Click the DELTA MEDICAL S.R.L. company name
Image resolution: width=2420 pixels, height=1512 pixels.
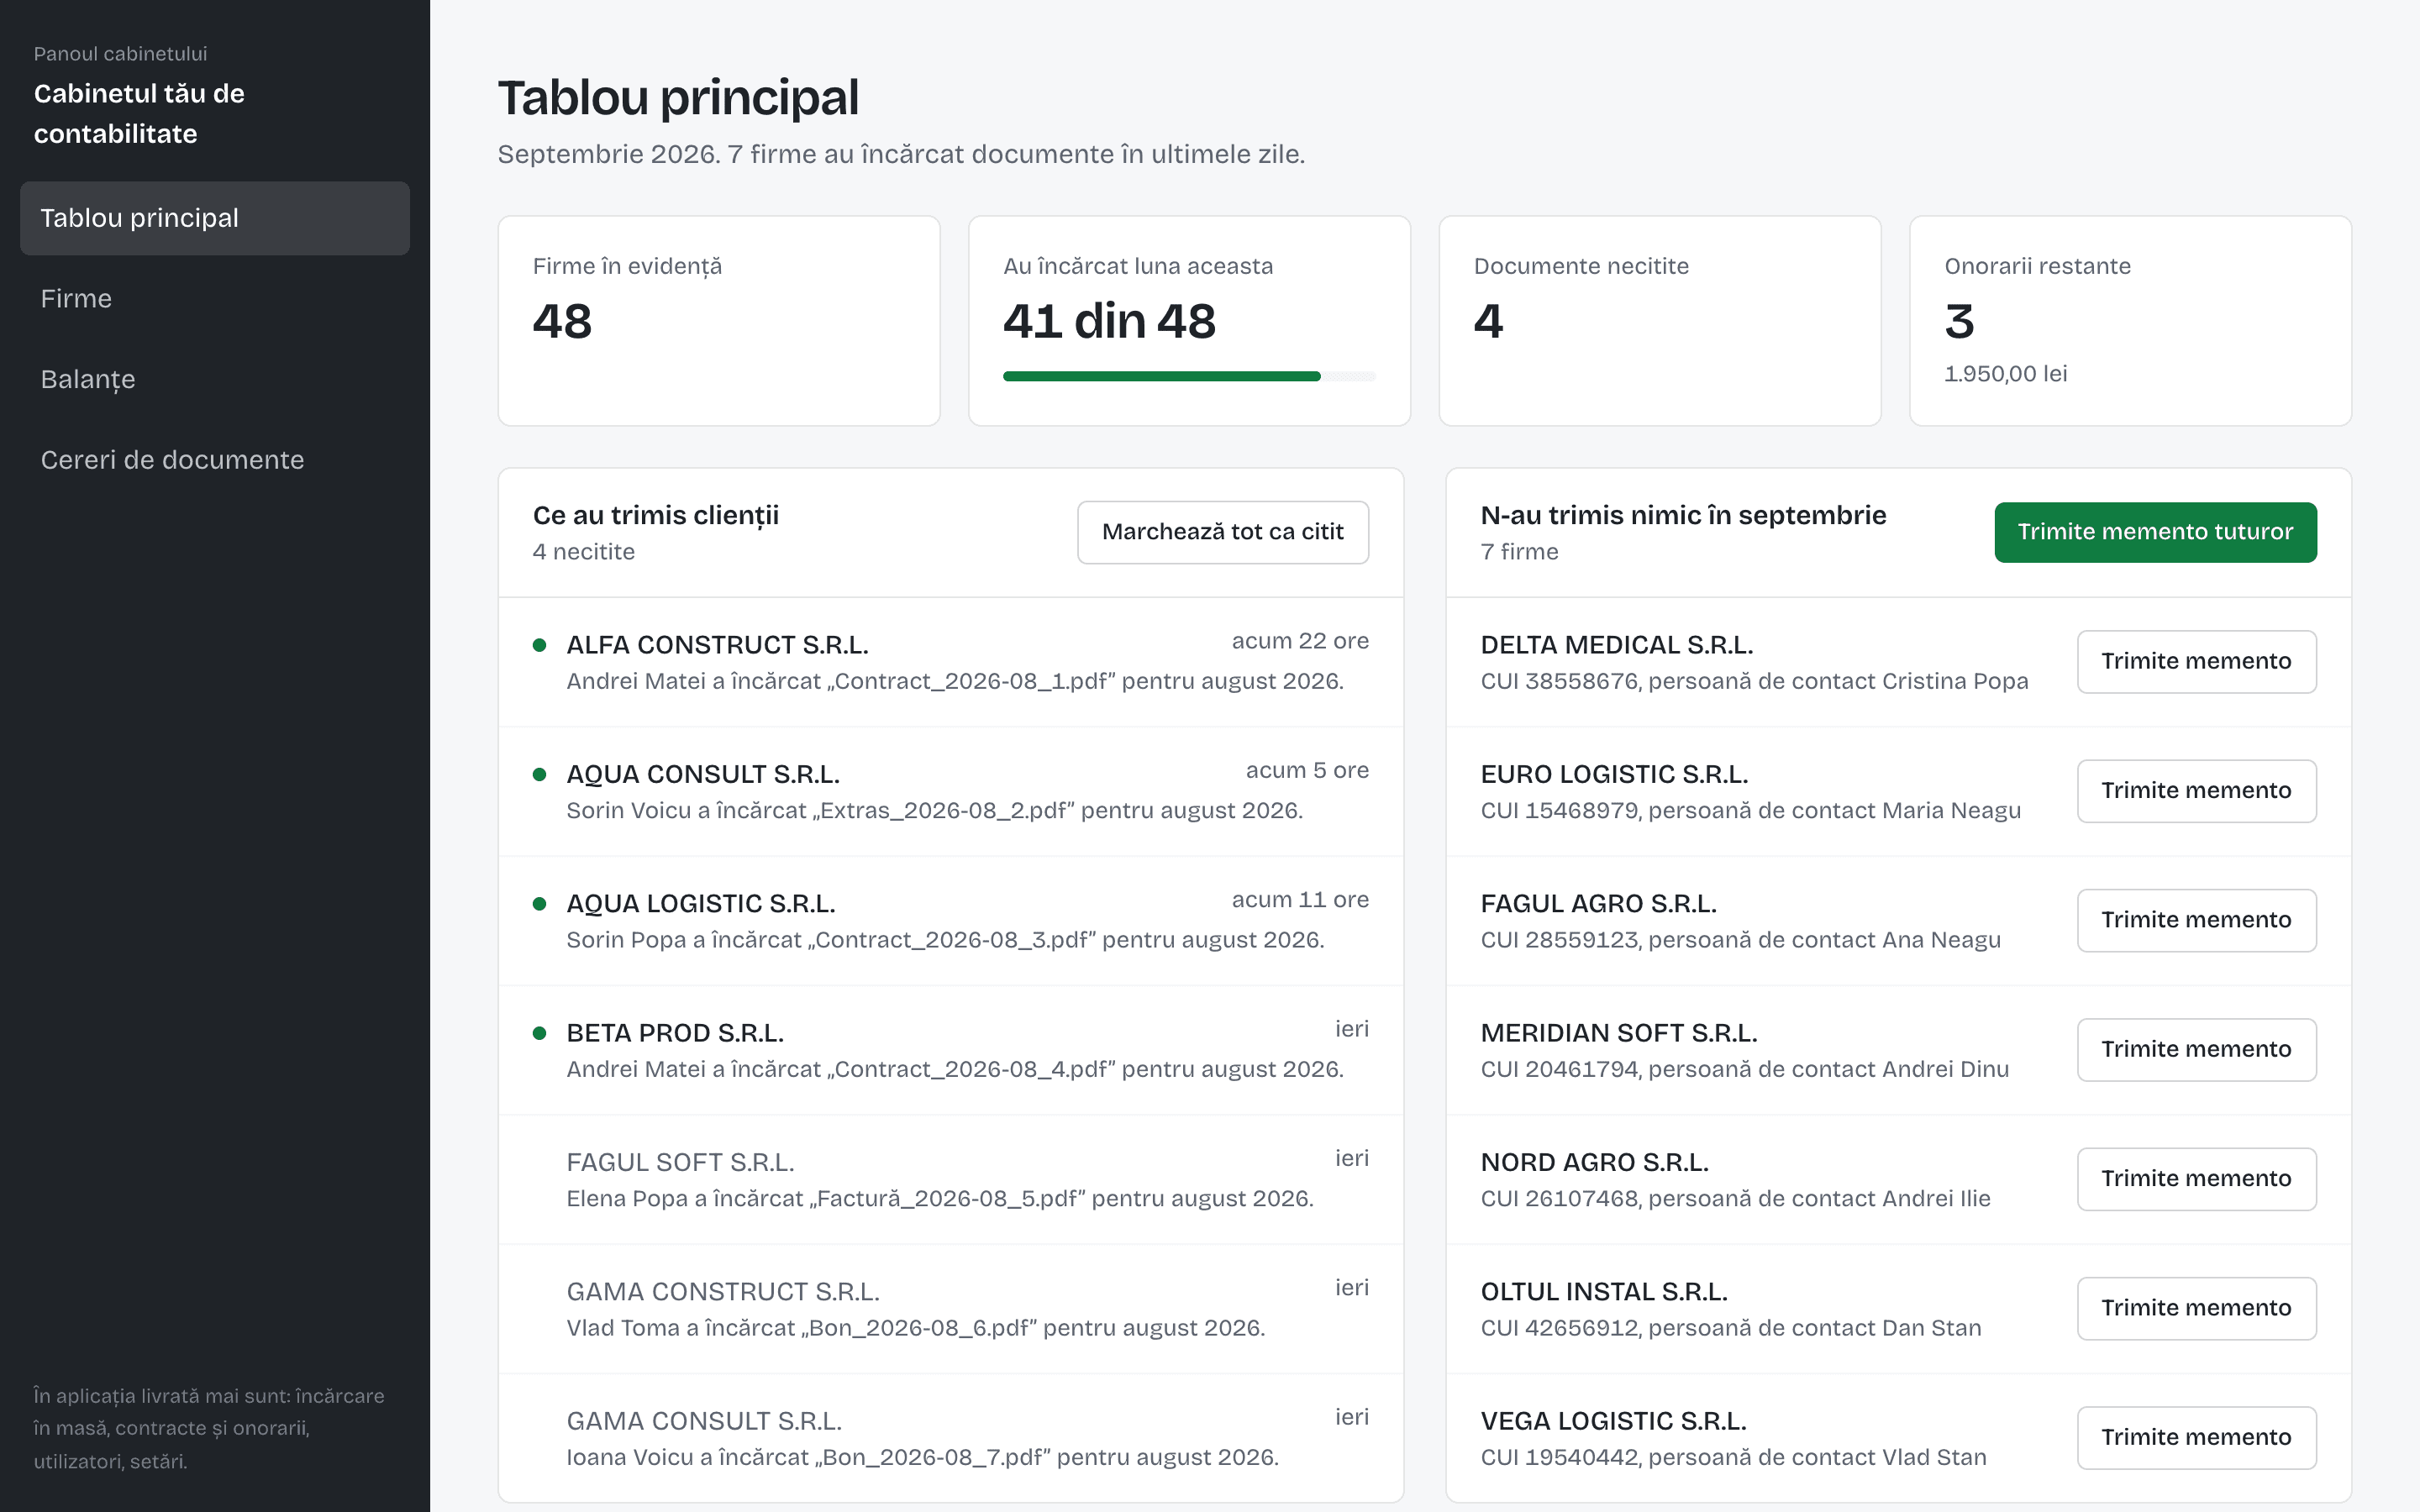click(1616, 645)
